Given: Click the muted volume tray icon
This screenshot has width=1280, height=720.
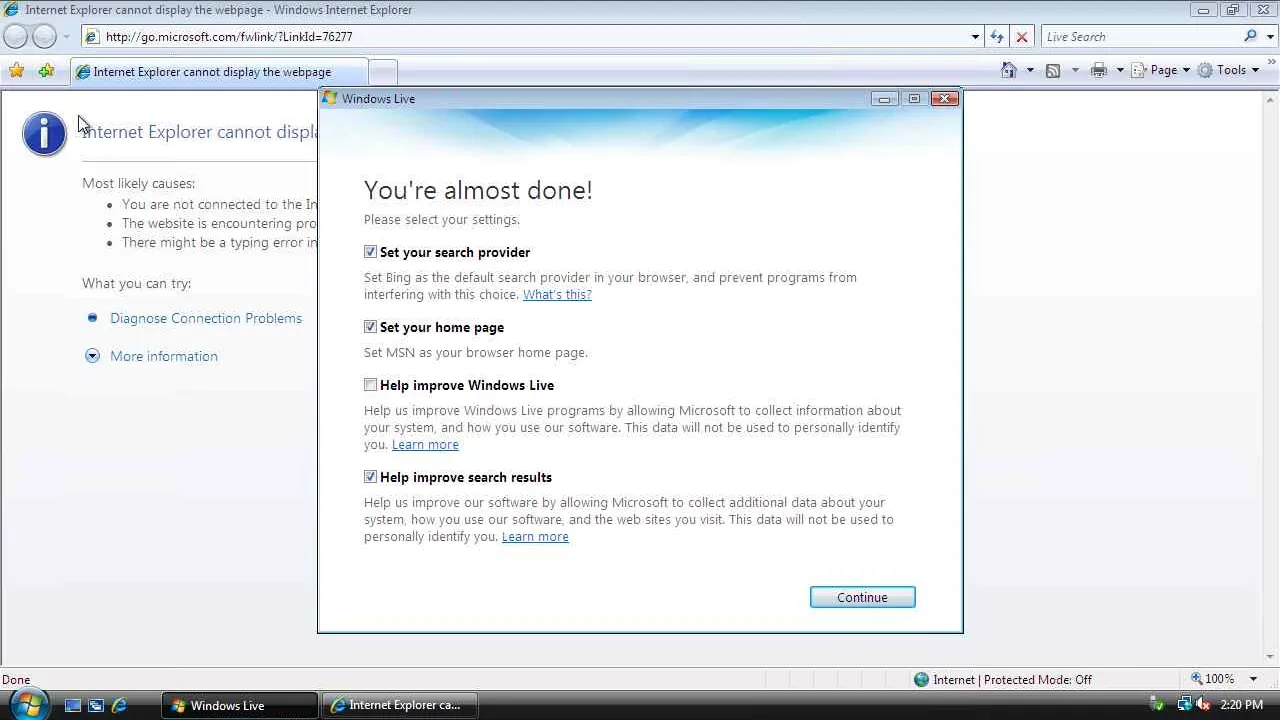Looking at the screenshot, I should click(x=1201, y=705).
